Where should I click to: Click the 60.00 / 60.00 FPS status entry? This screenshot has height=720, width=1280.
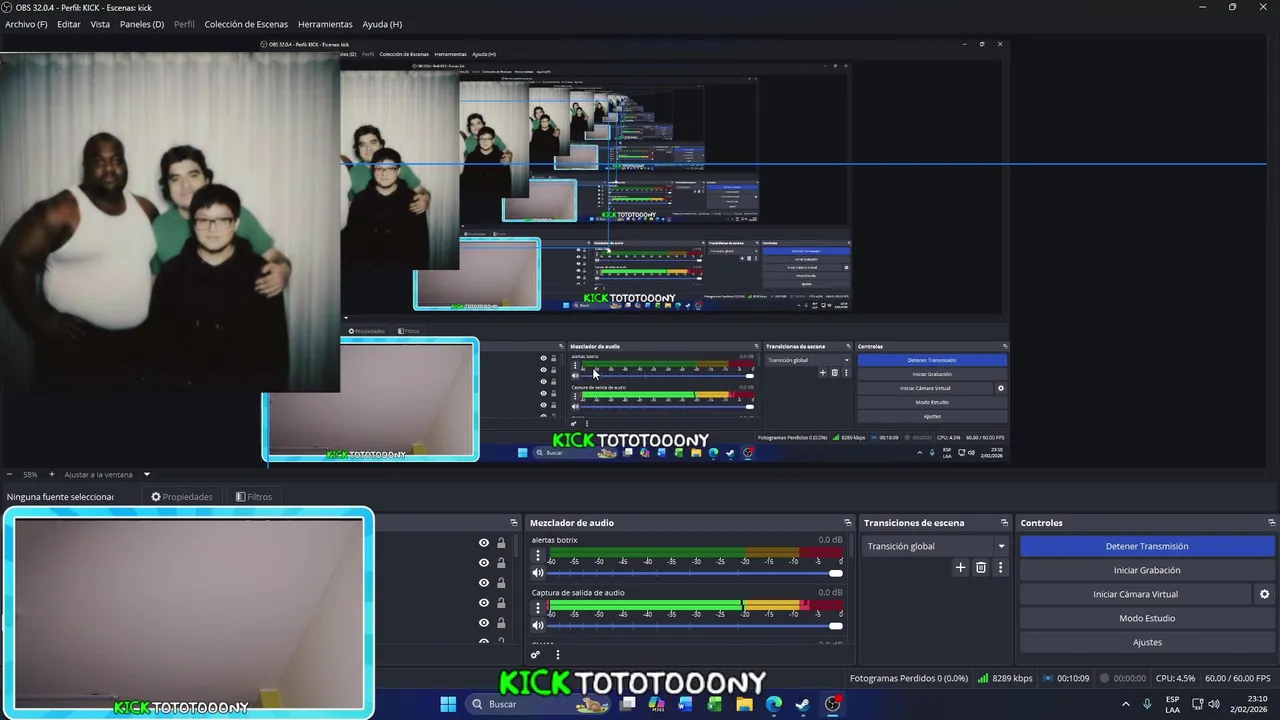pos(1238,678)
